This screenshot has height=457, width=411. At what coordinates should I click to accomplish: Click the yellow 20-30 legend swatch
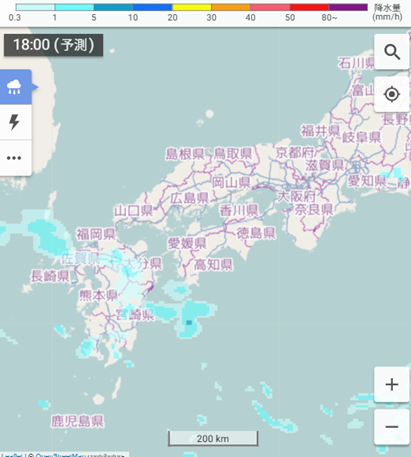pos(192,7)
